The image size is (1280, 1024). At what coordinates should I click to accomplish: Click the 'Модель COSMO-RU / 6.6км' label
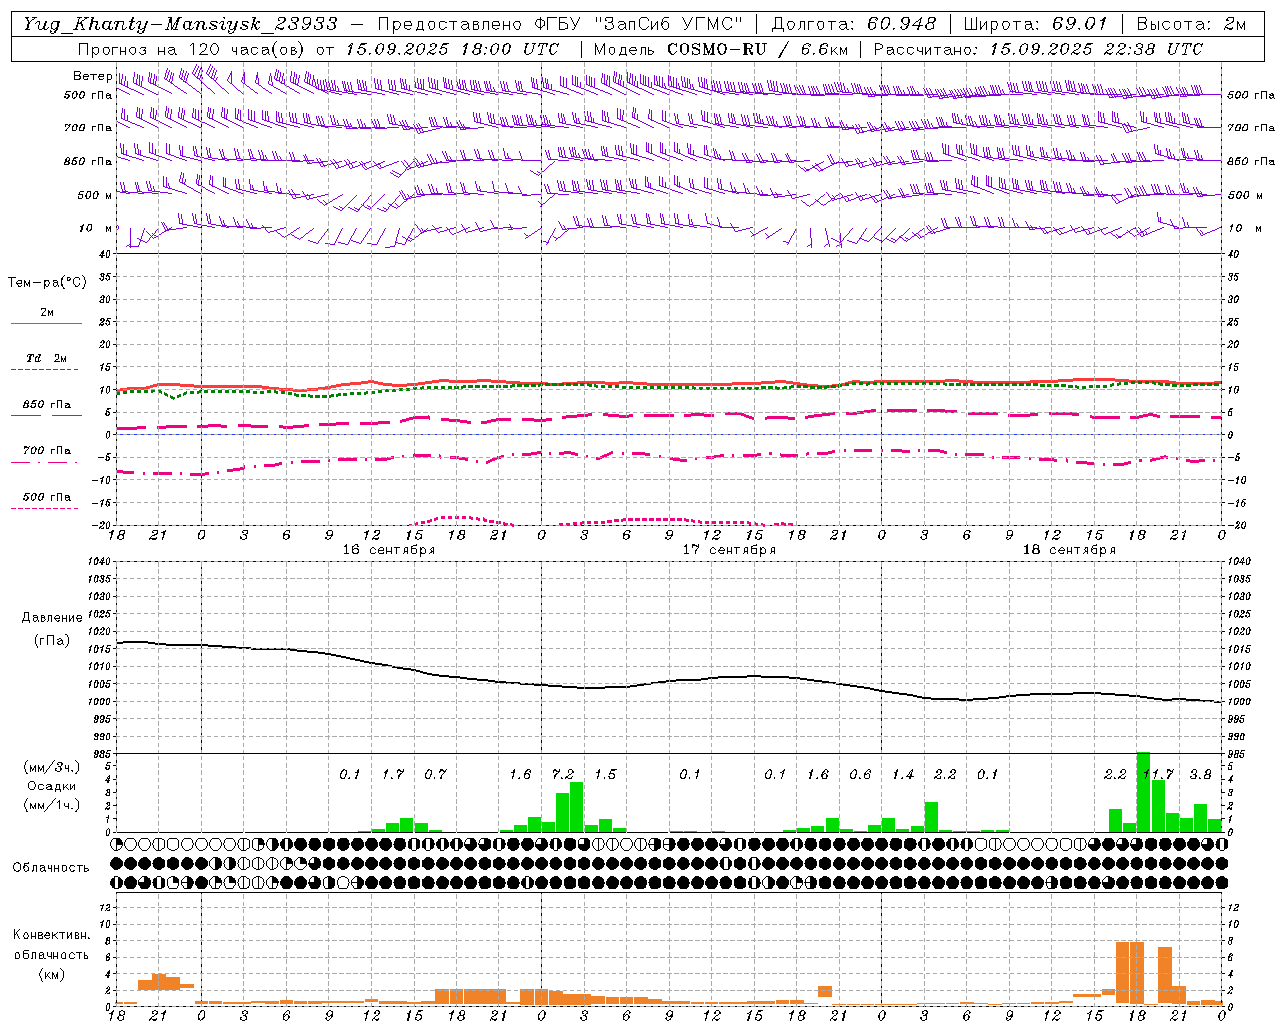point(720,49)
